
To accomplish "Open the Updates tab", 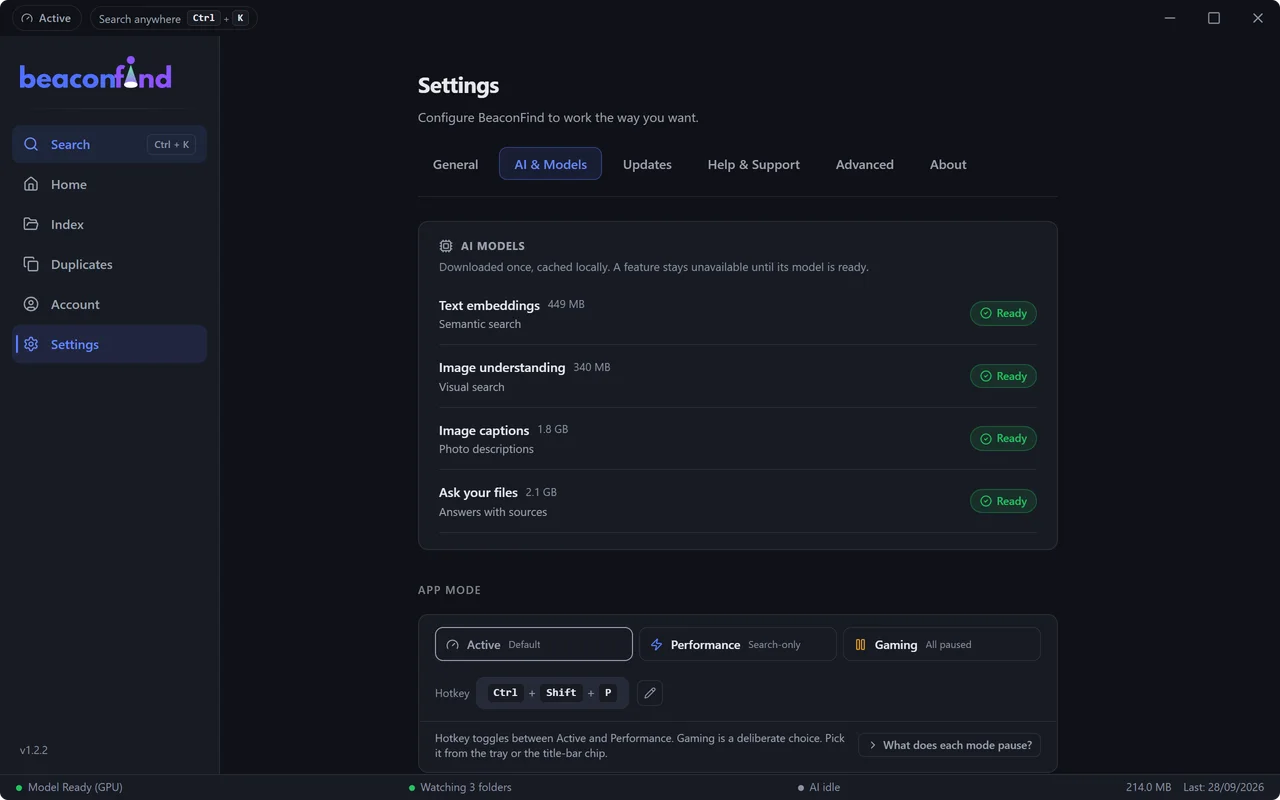I will coord(647,164).
